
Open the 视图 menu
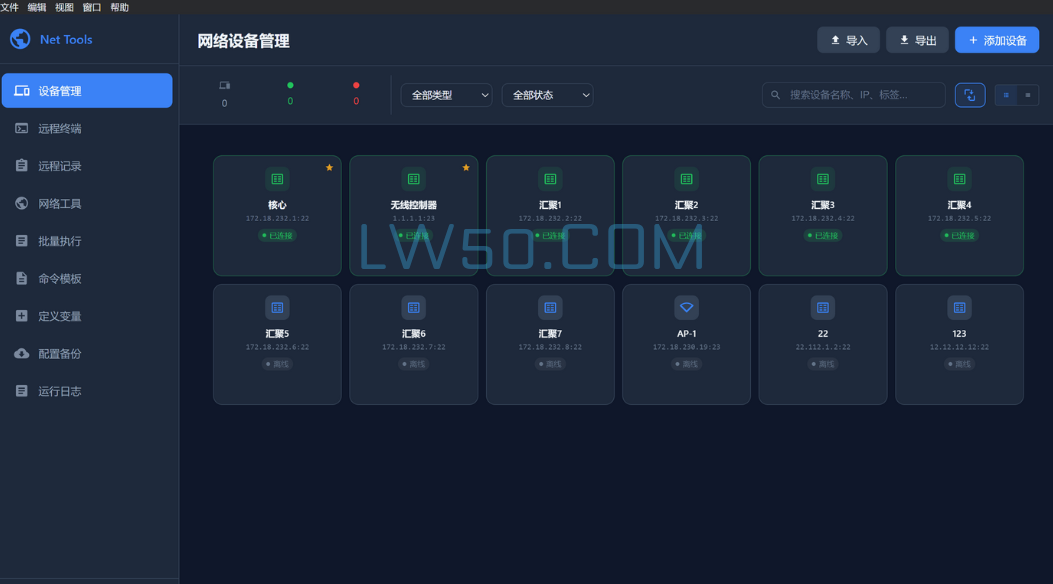click(64, 7)
